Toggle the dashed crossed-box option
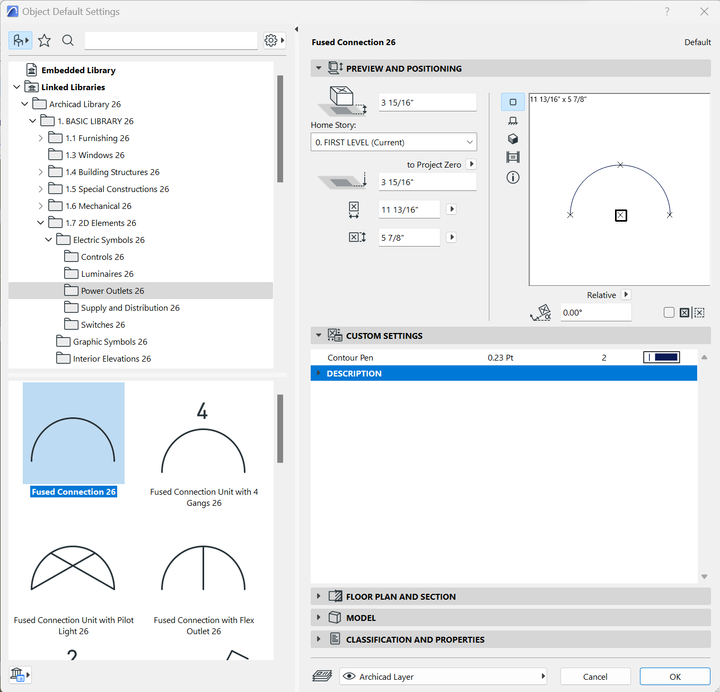This screenshot has width=720, height=692. 699,313
